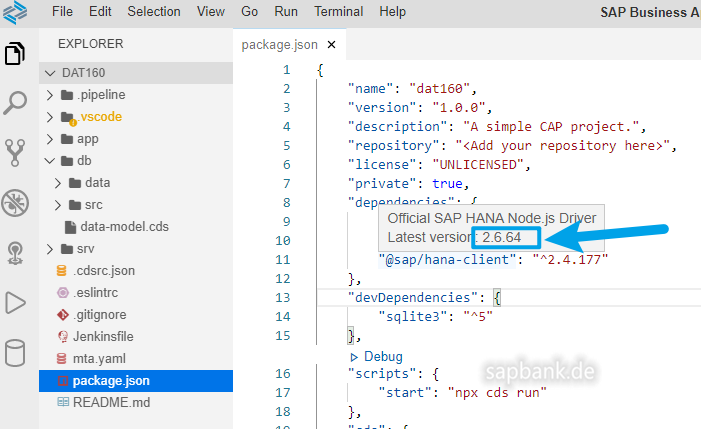Open data-model.cds in the explorer
This screenshot has height=429, width=701.
tap(125, 227)
